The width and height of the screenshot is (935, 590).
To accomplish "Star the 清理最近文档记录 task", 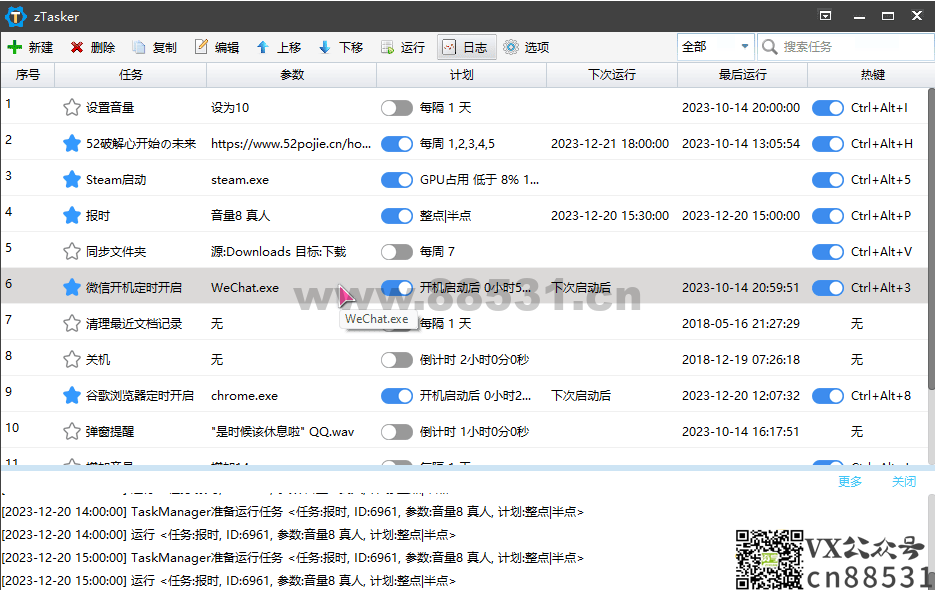I will (x=72, y=323).
